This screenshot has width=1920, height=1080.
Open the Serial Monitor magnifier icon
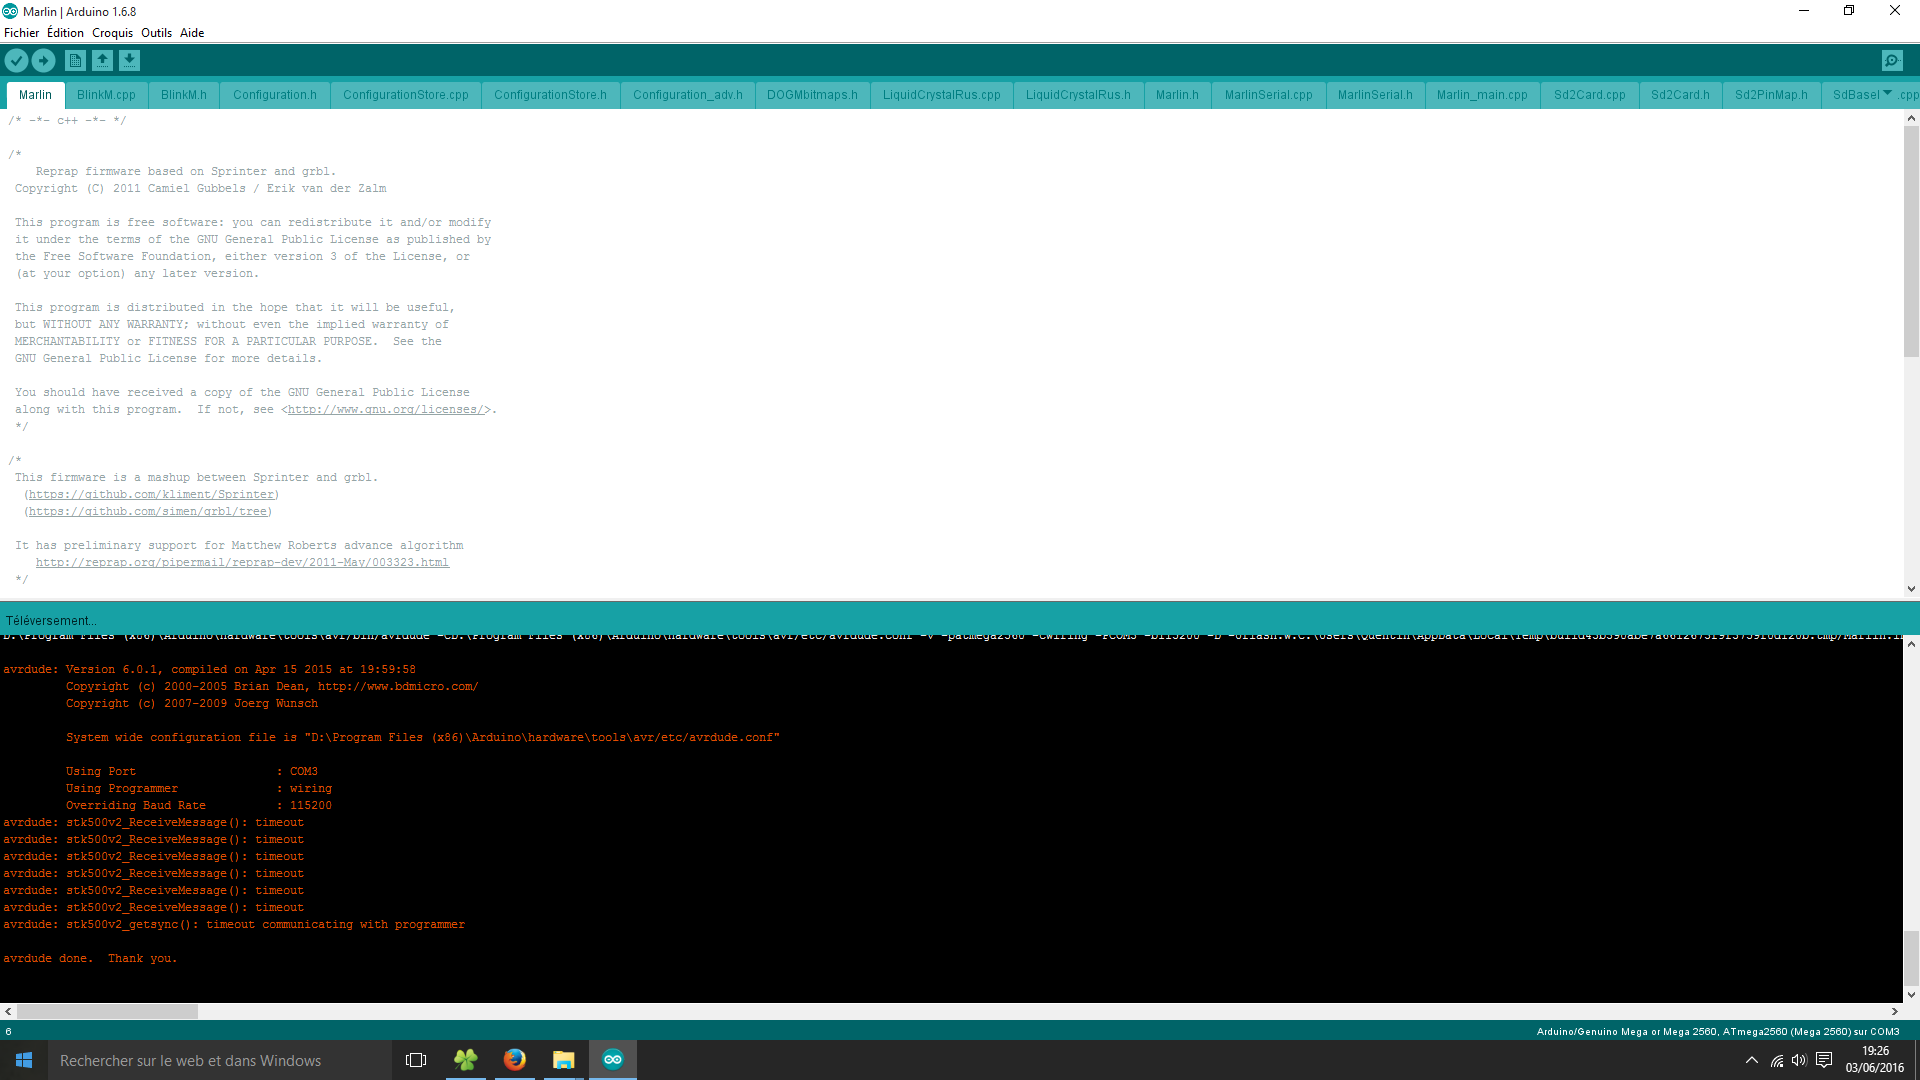1892,61
